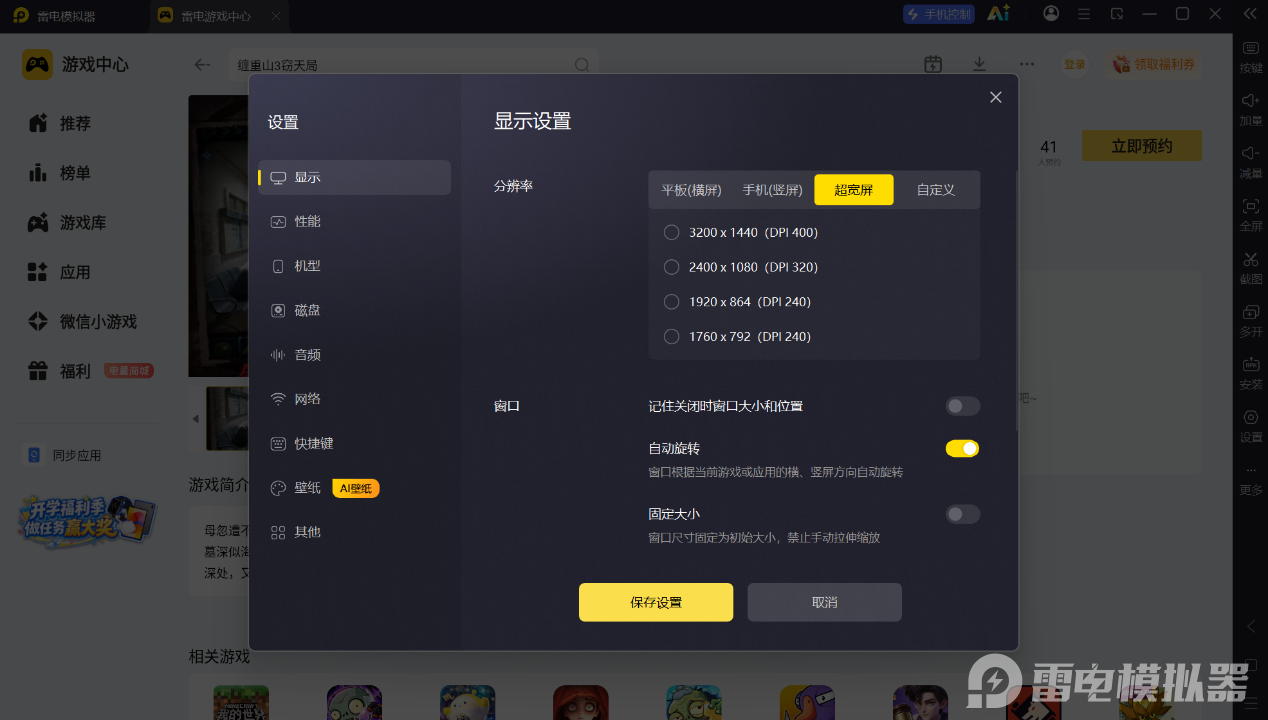The width and height of the screenshot is (1268, 720).
Task: Open the 快捷键 shortcut settings section
Action: (354, 443)
